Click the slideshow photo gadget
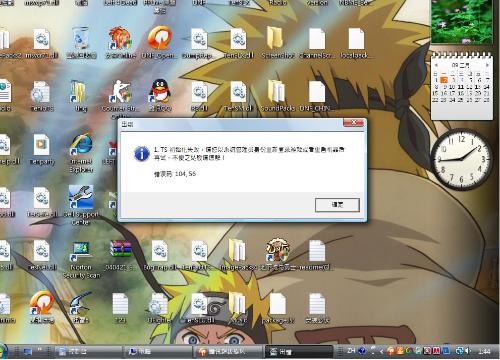 462,22
